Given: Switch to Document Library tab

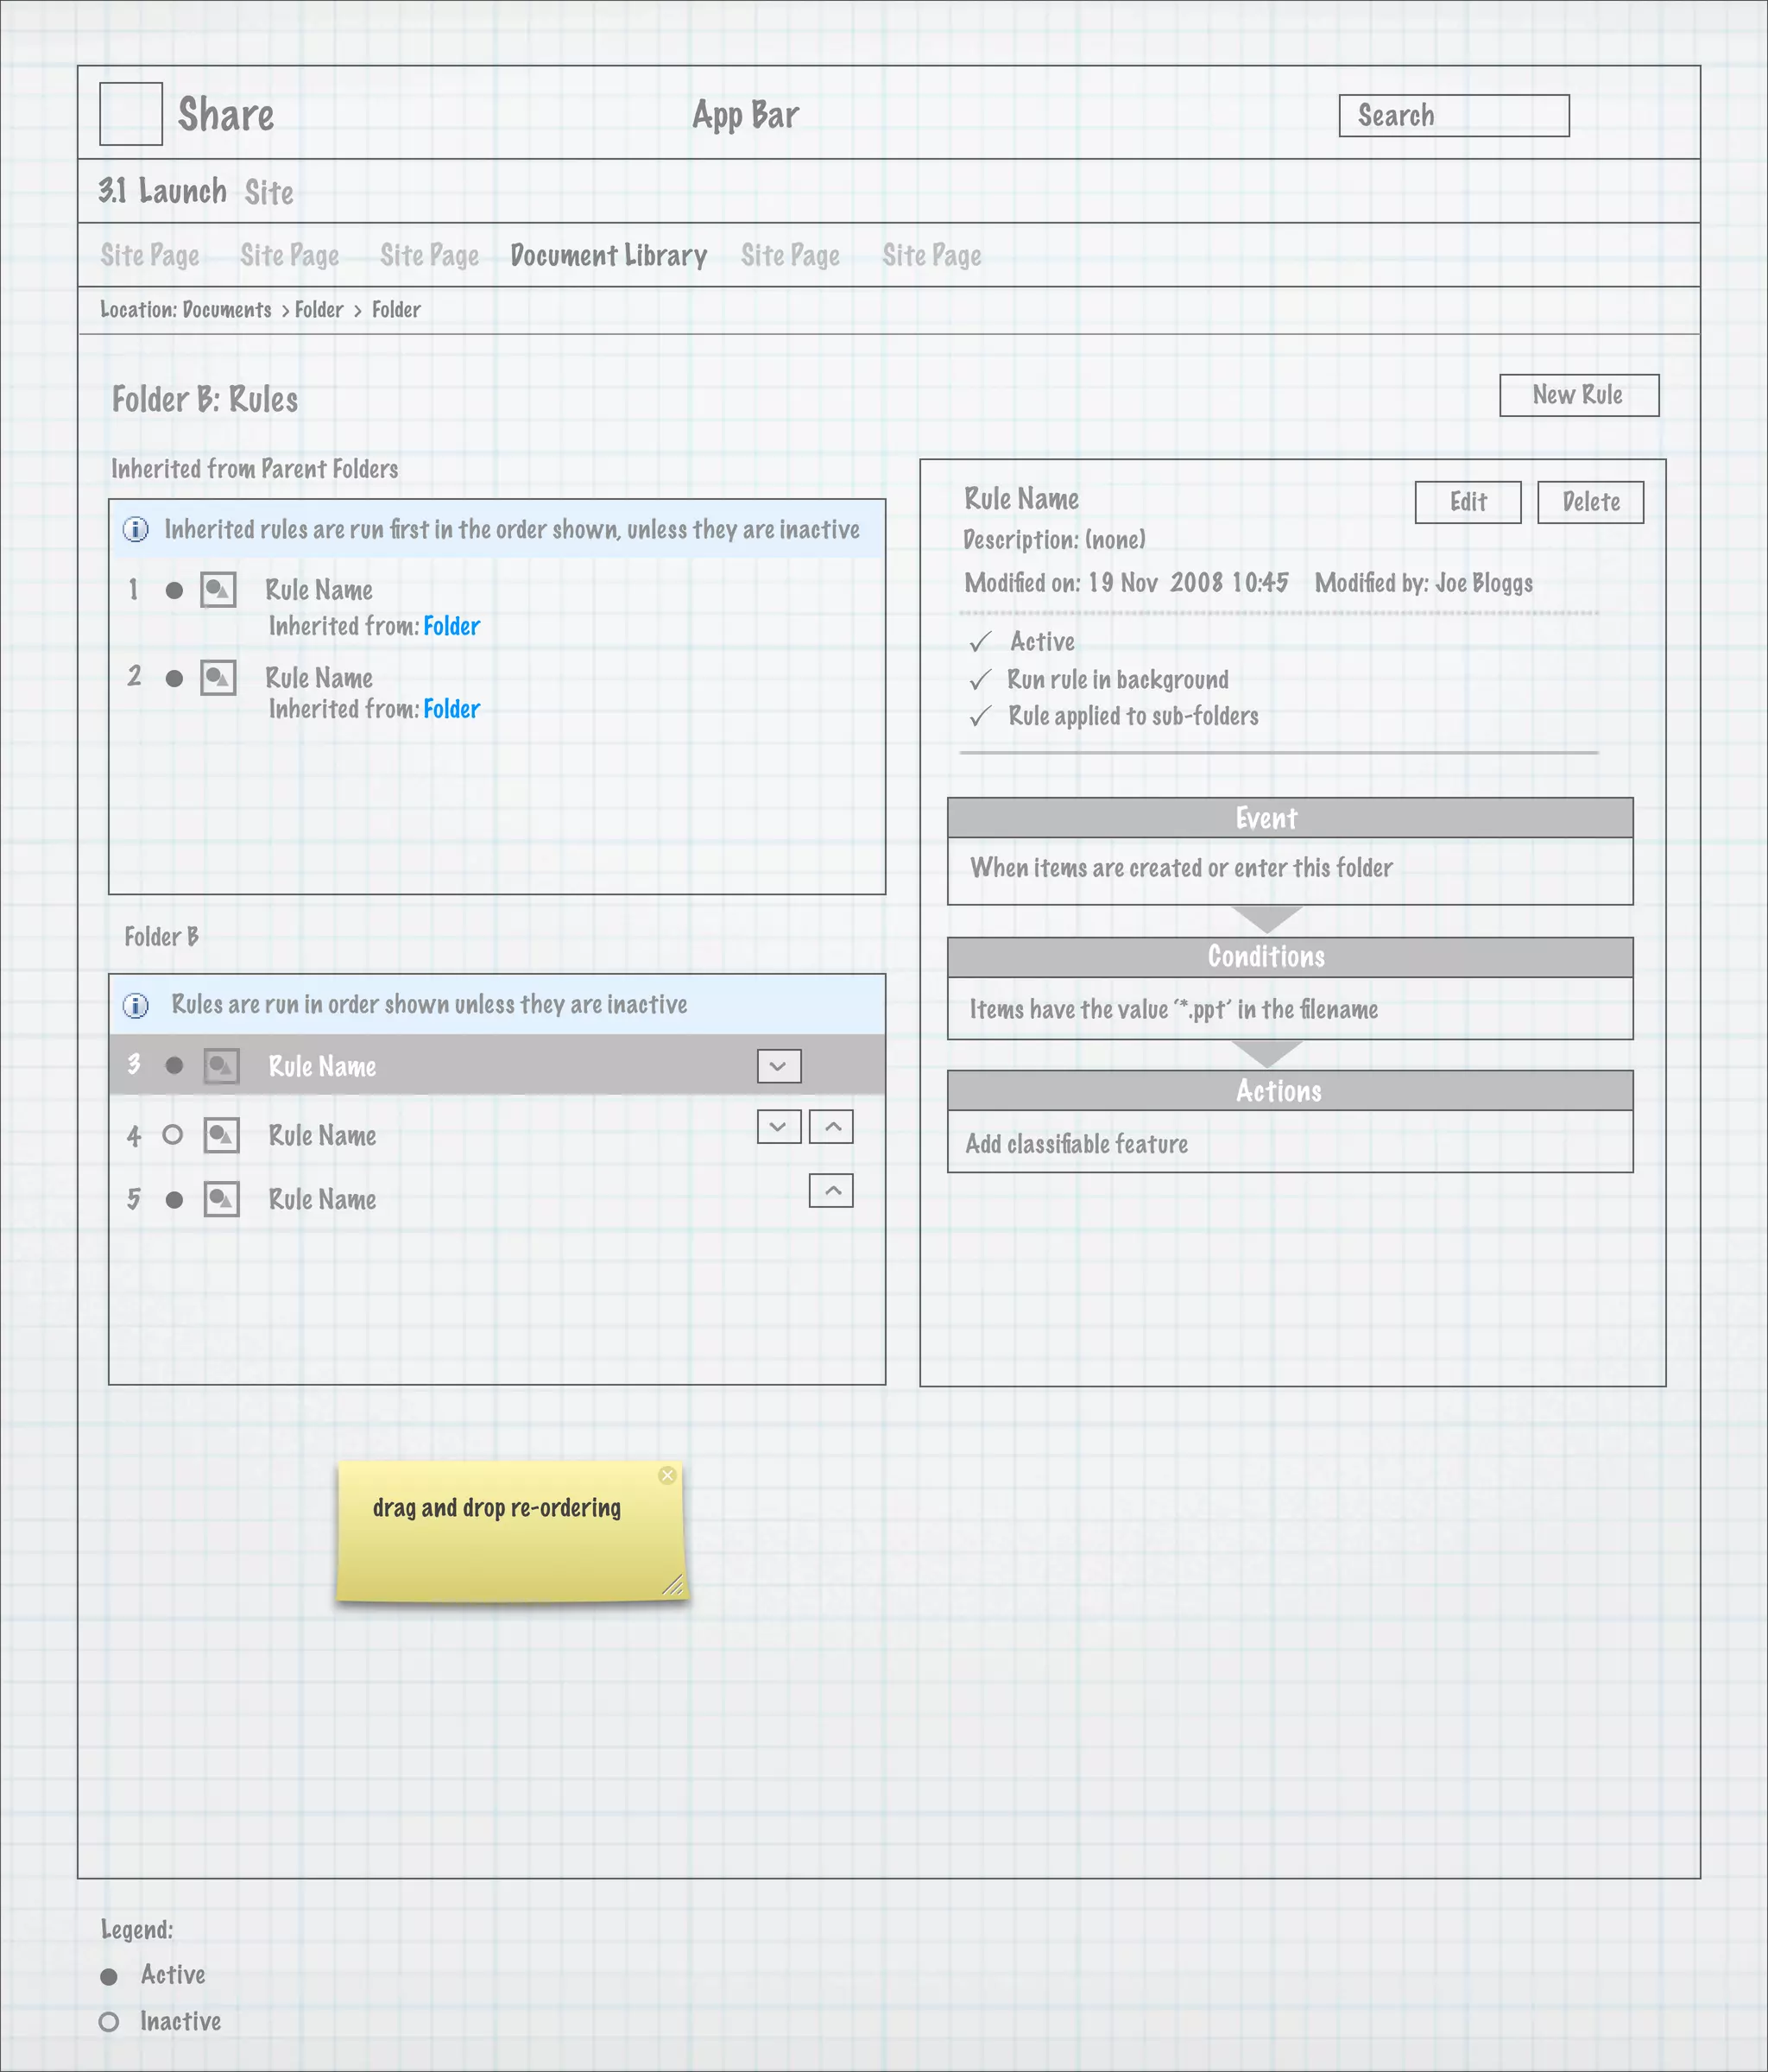Looking at the screenshot, I should pos(608,256).
